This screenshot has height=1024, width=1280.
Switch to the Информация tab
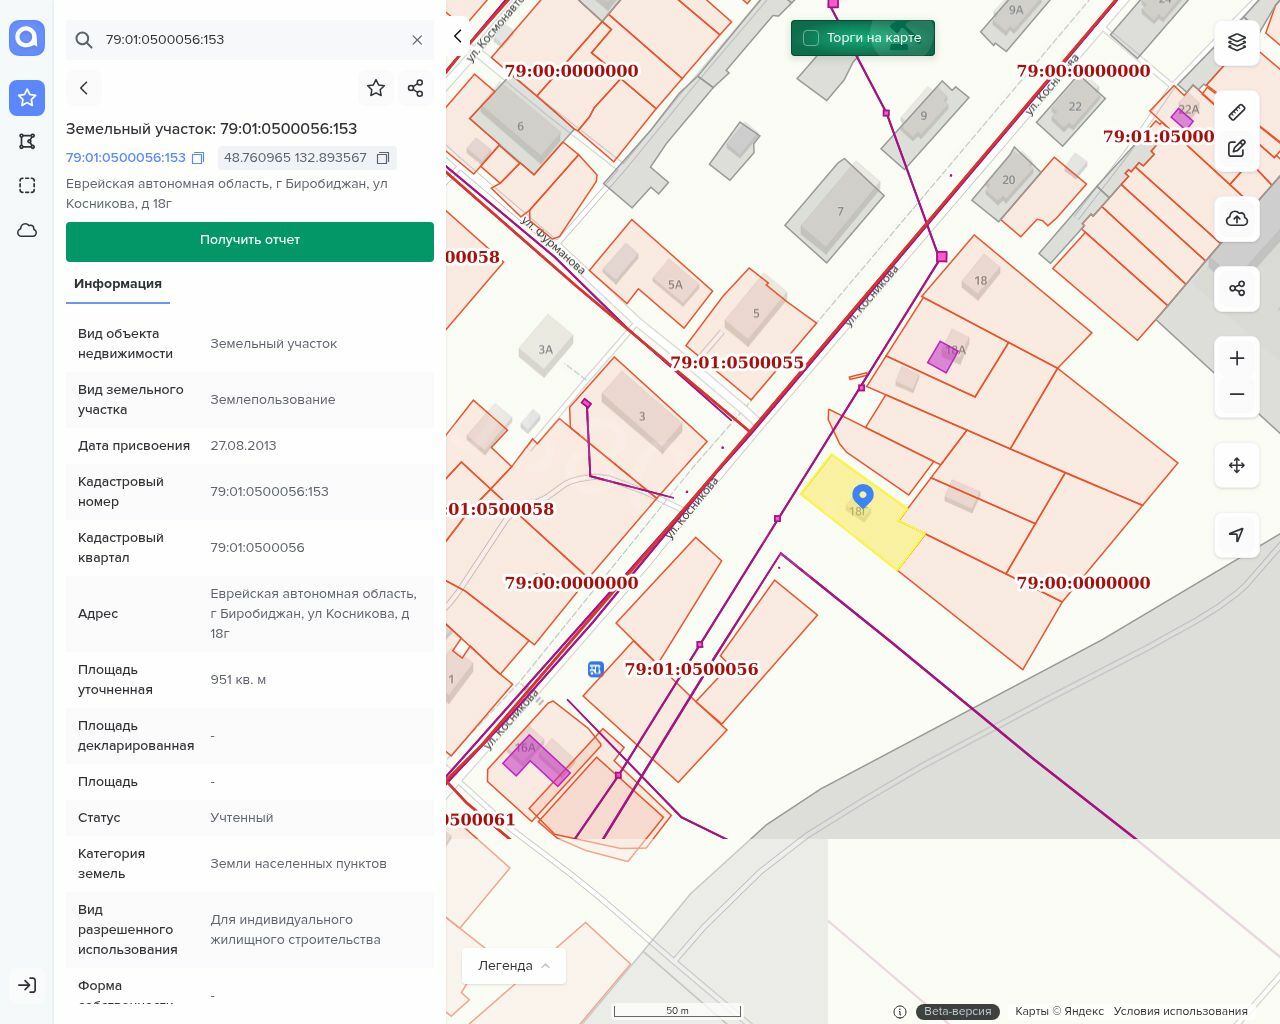118,284
